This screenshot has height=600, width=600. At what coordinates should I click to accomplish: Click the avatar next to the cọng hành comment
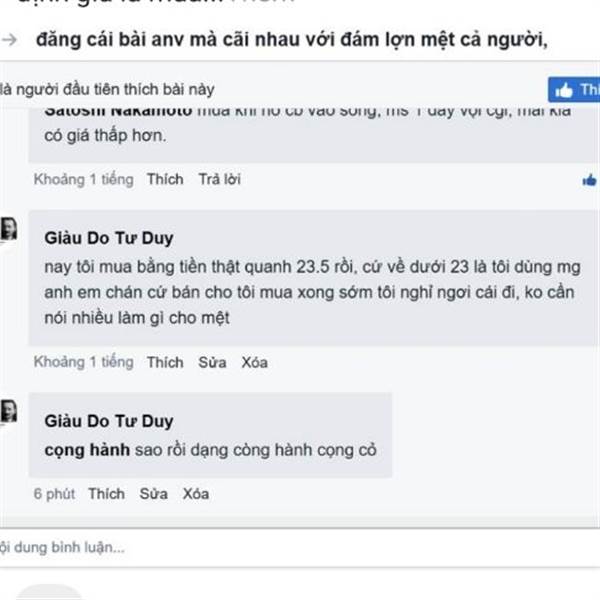[8, 411]
